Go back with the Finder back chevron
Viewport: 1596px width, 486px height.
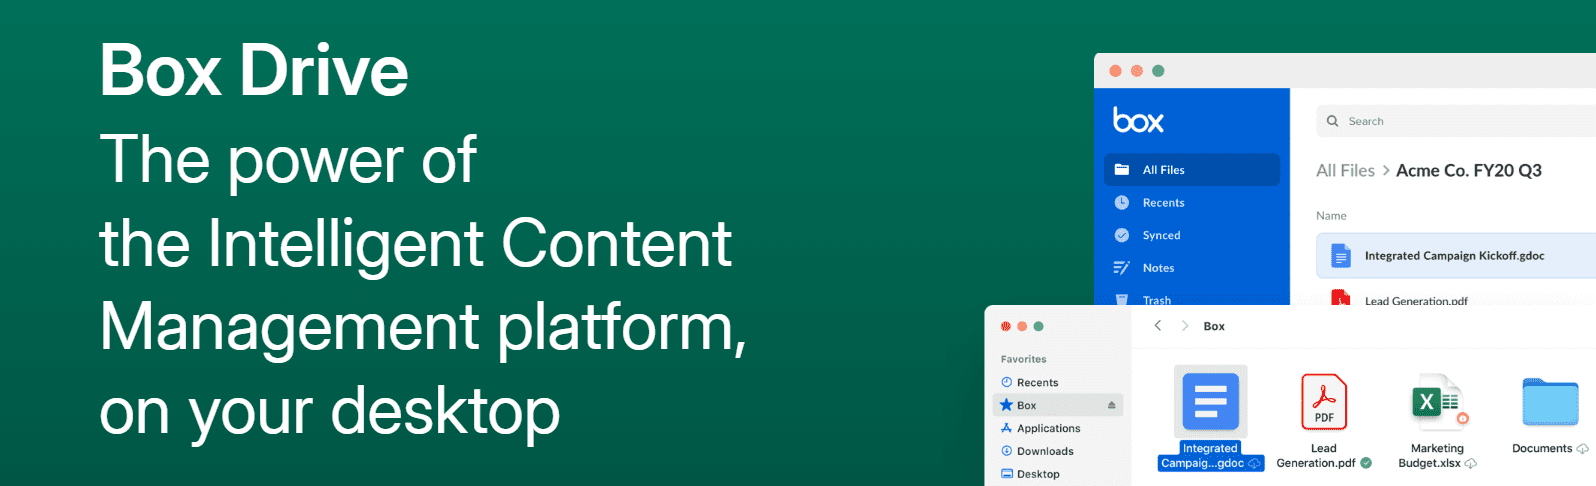click(x=1157, y=326)
